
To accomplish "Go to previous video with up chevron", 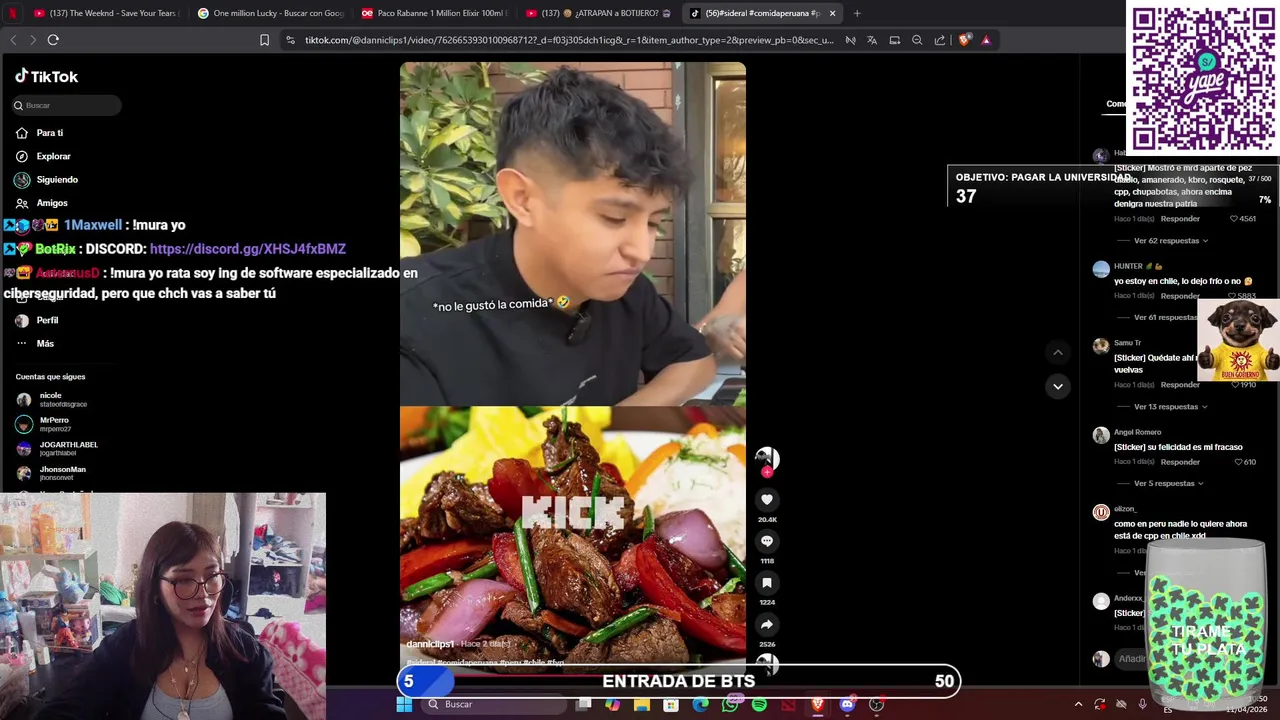I will click(x=1057, y=352).
